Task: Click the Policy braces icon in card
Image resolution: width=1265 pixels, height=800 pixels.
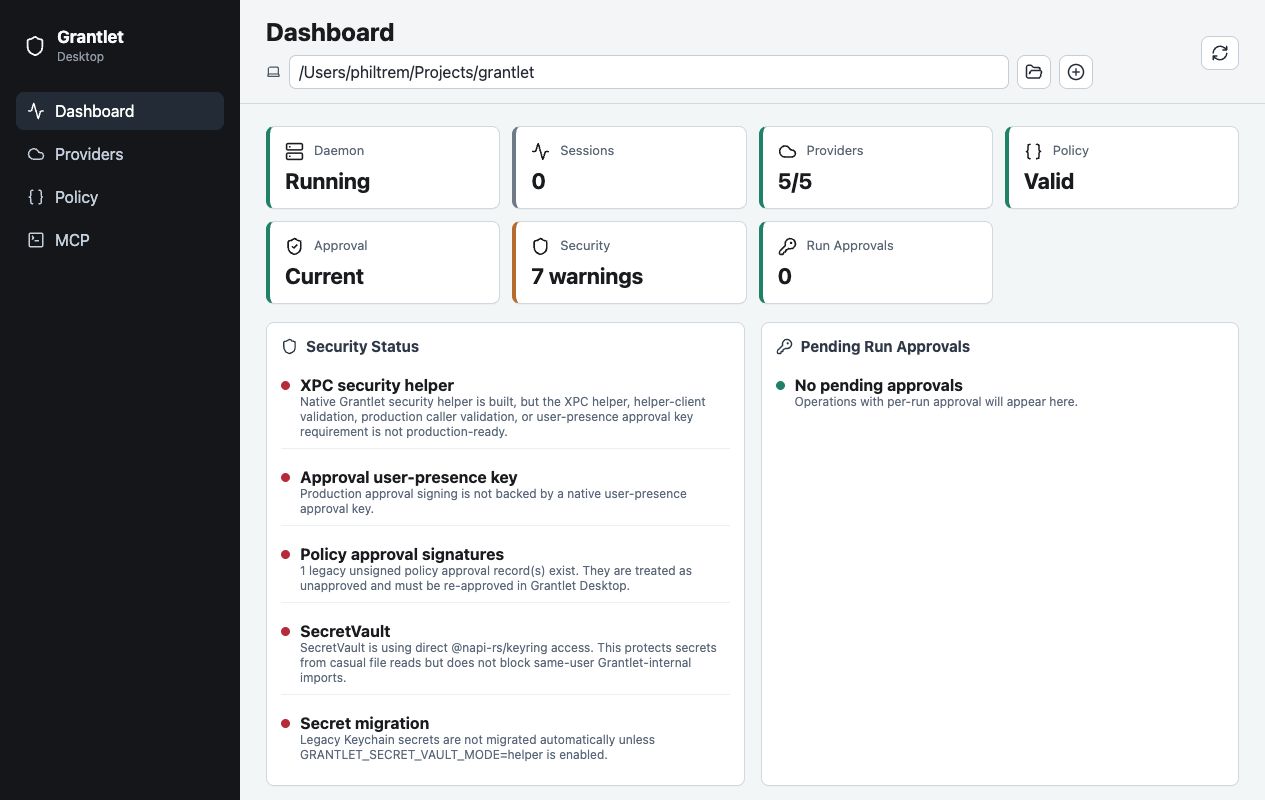Action: click(1033, 151)
